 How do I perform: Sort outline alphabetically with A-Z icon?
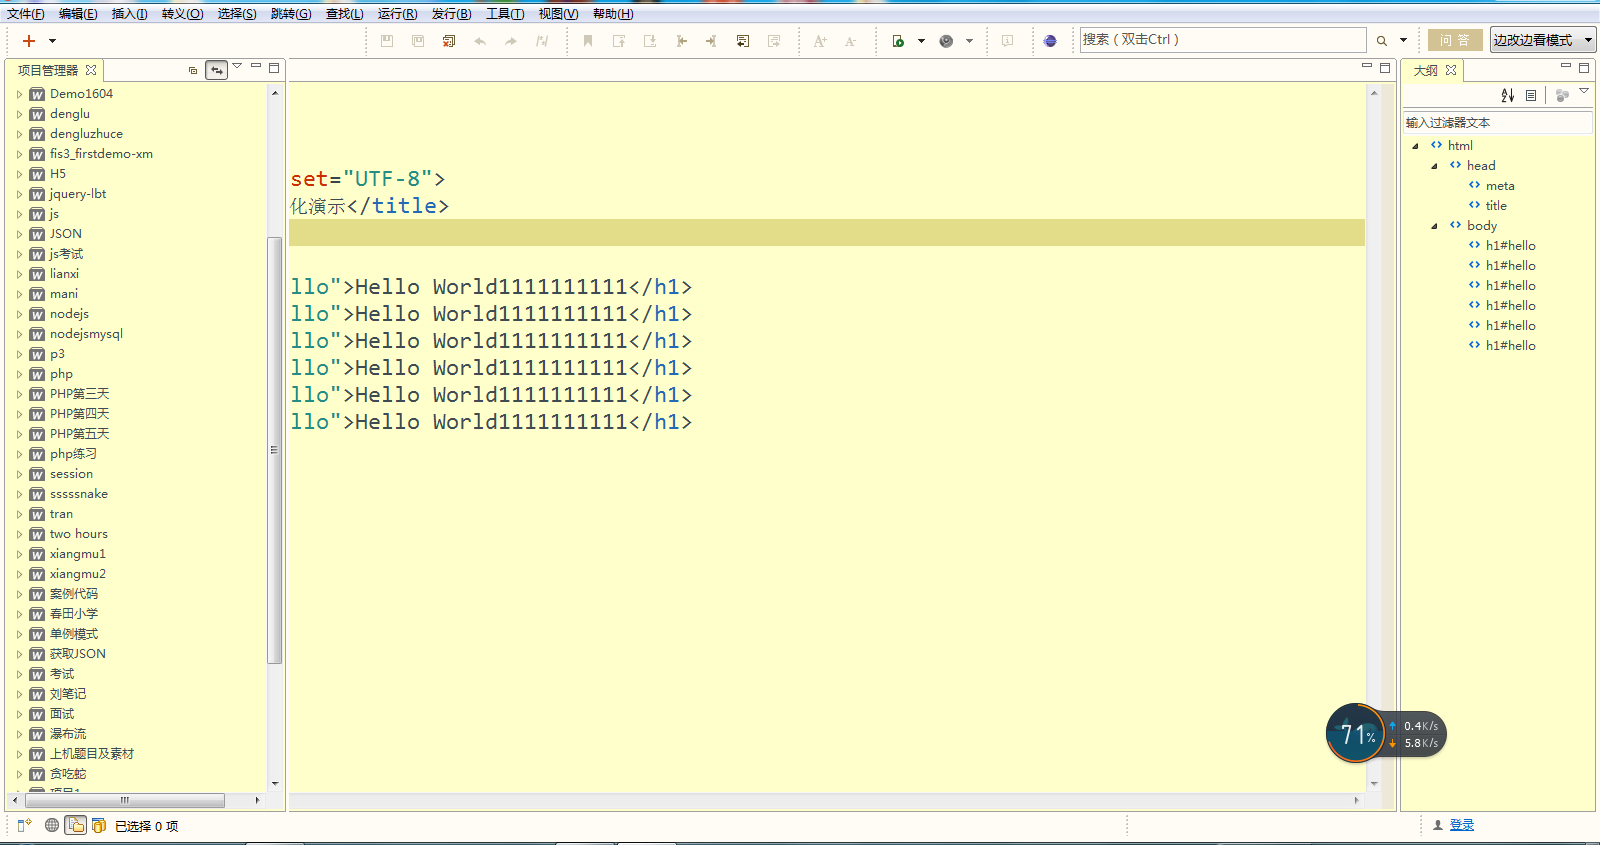[1508, 95]
